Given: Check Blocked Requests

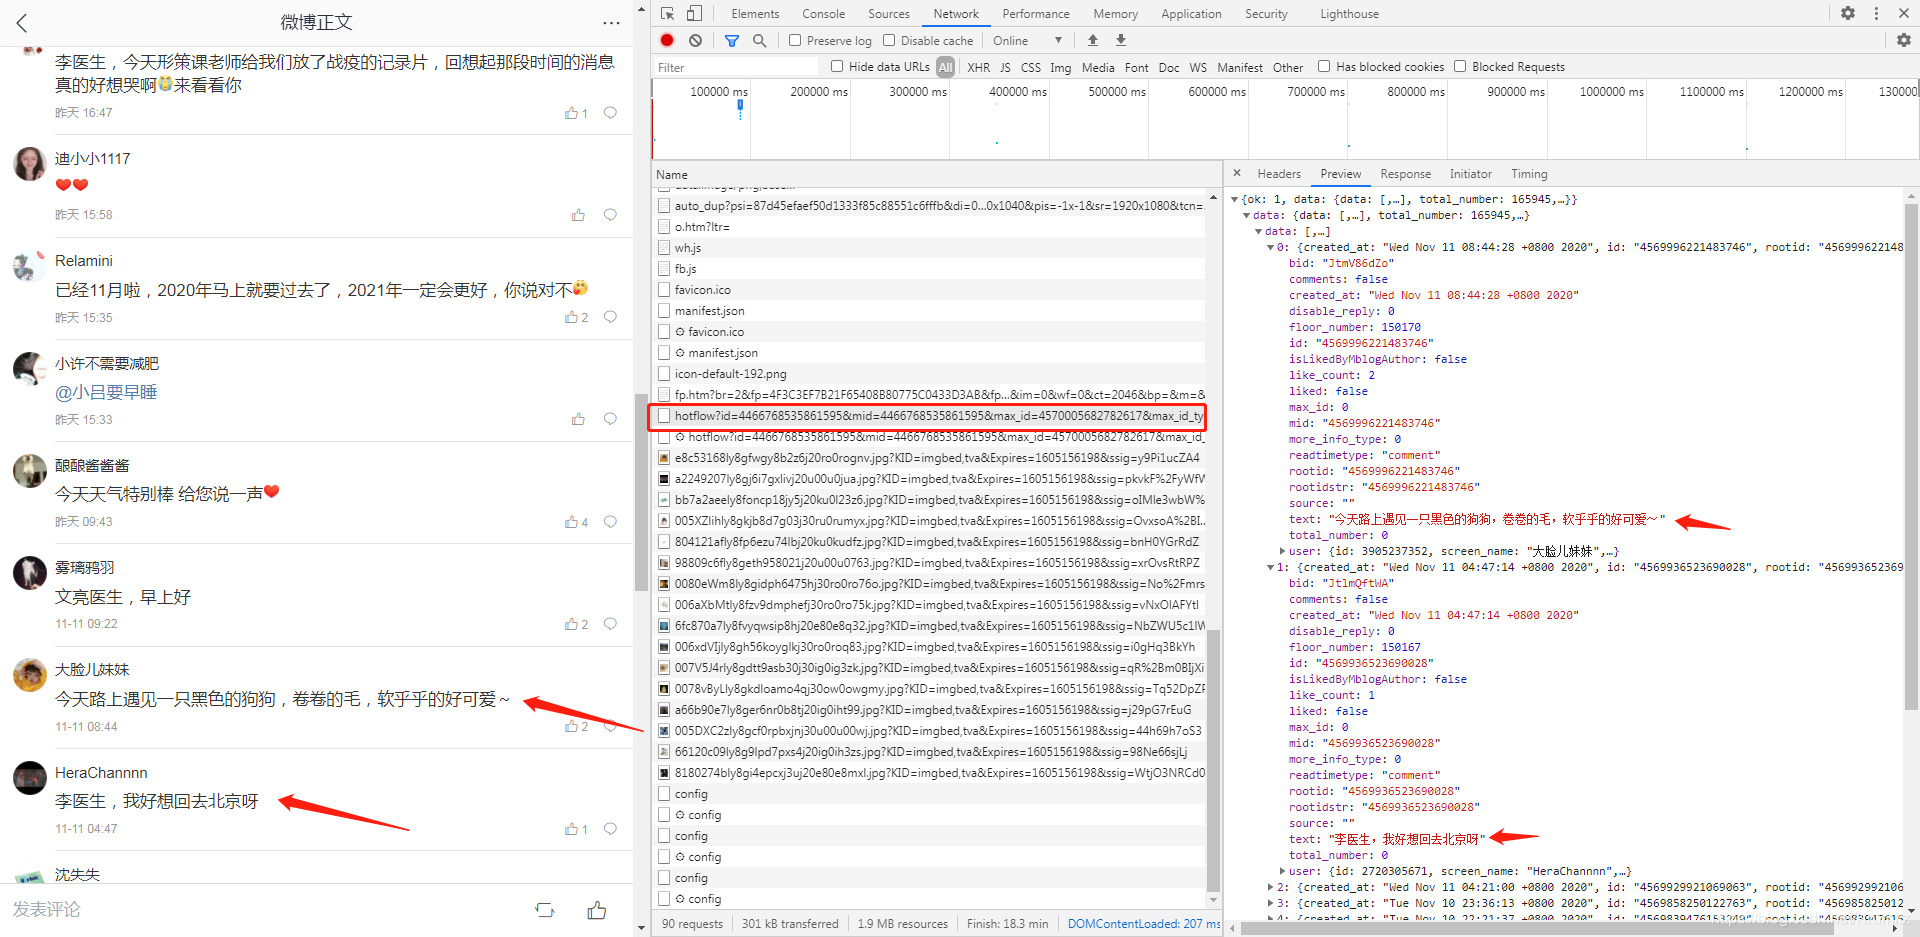Looking at the screenshot, I should point(1460,66).
